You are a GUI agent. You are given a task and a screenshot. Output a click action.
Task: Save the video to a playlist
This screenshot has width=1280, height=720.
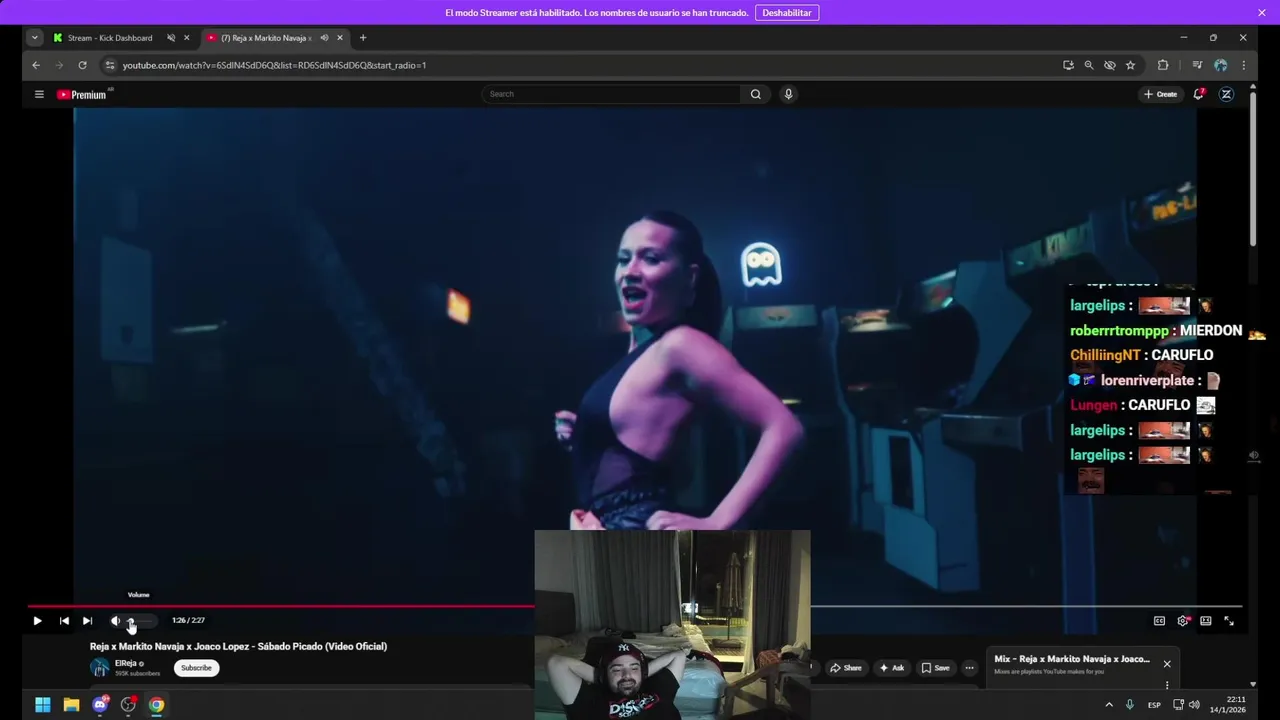pos(936,668)
